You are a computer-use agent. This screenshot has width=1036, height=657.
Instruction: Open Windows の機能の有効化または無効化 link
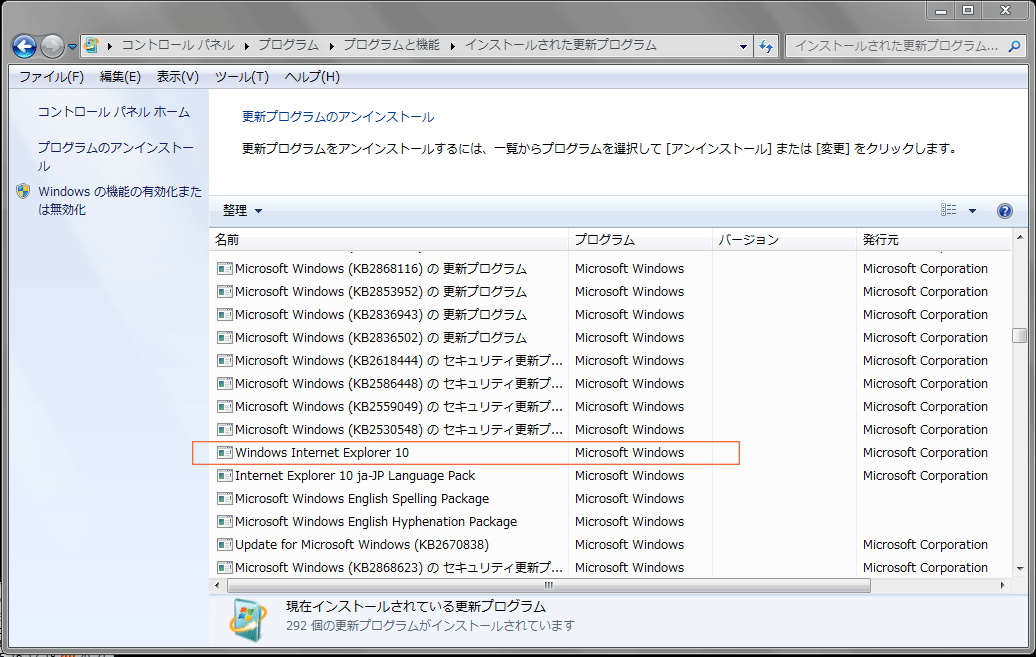click(120, 200)
